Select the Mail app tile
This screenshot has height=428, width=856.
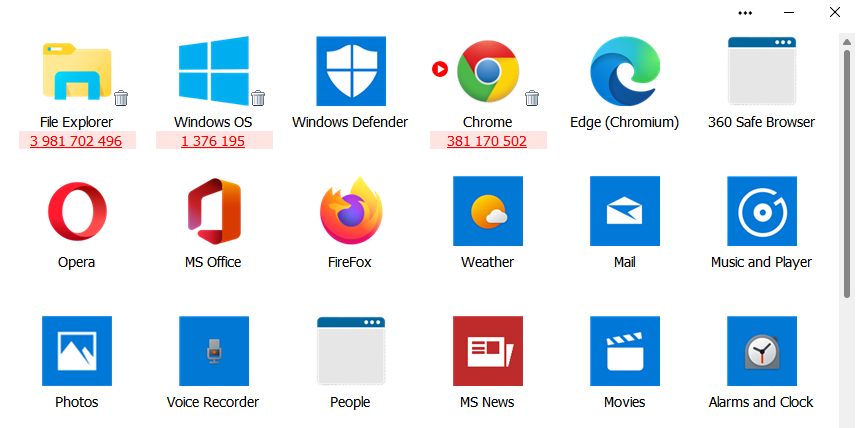point(624,211)
